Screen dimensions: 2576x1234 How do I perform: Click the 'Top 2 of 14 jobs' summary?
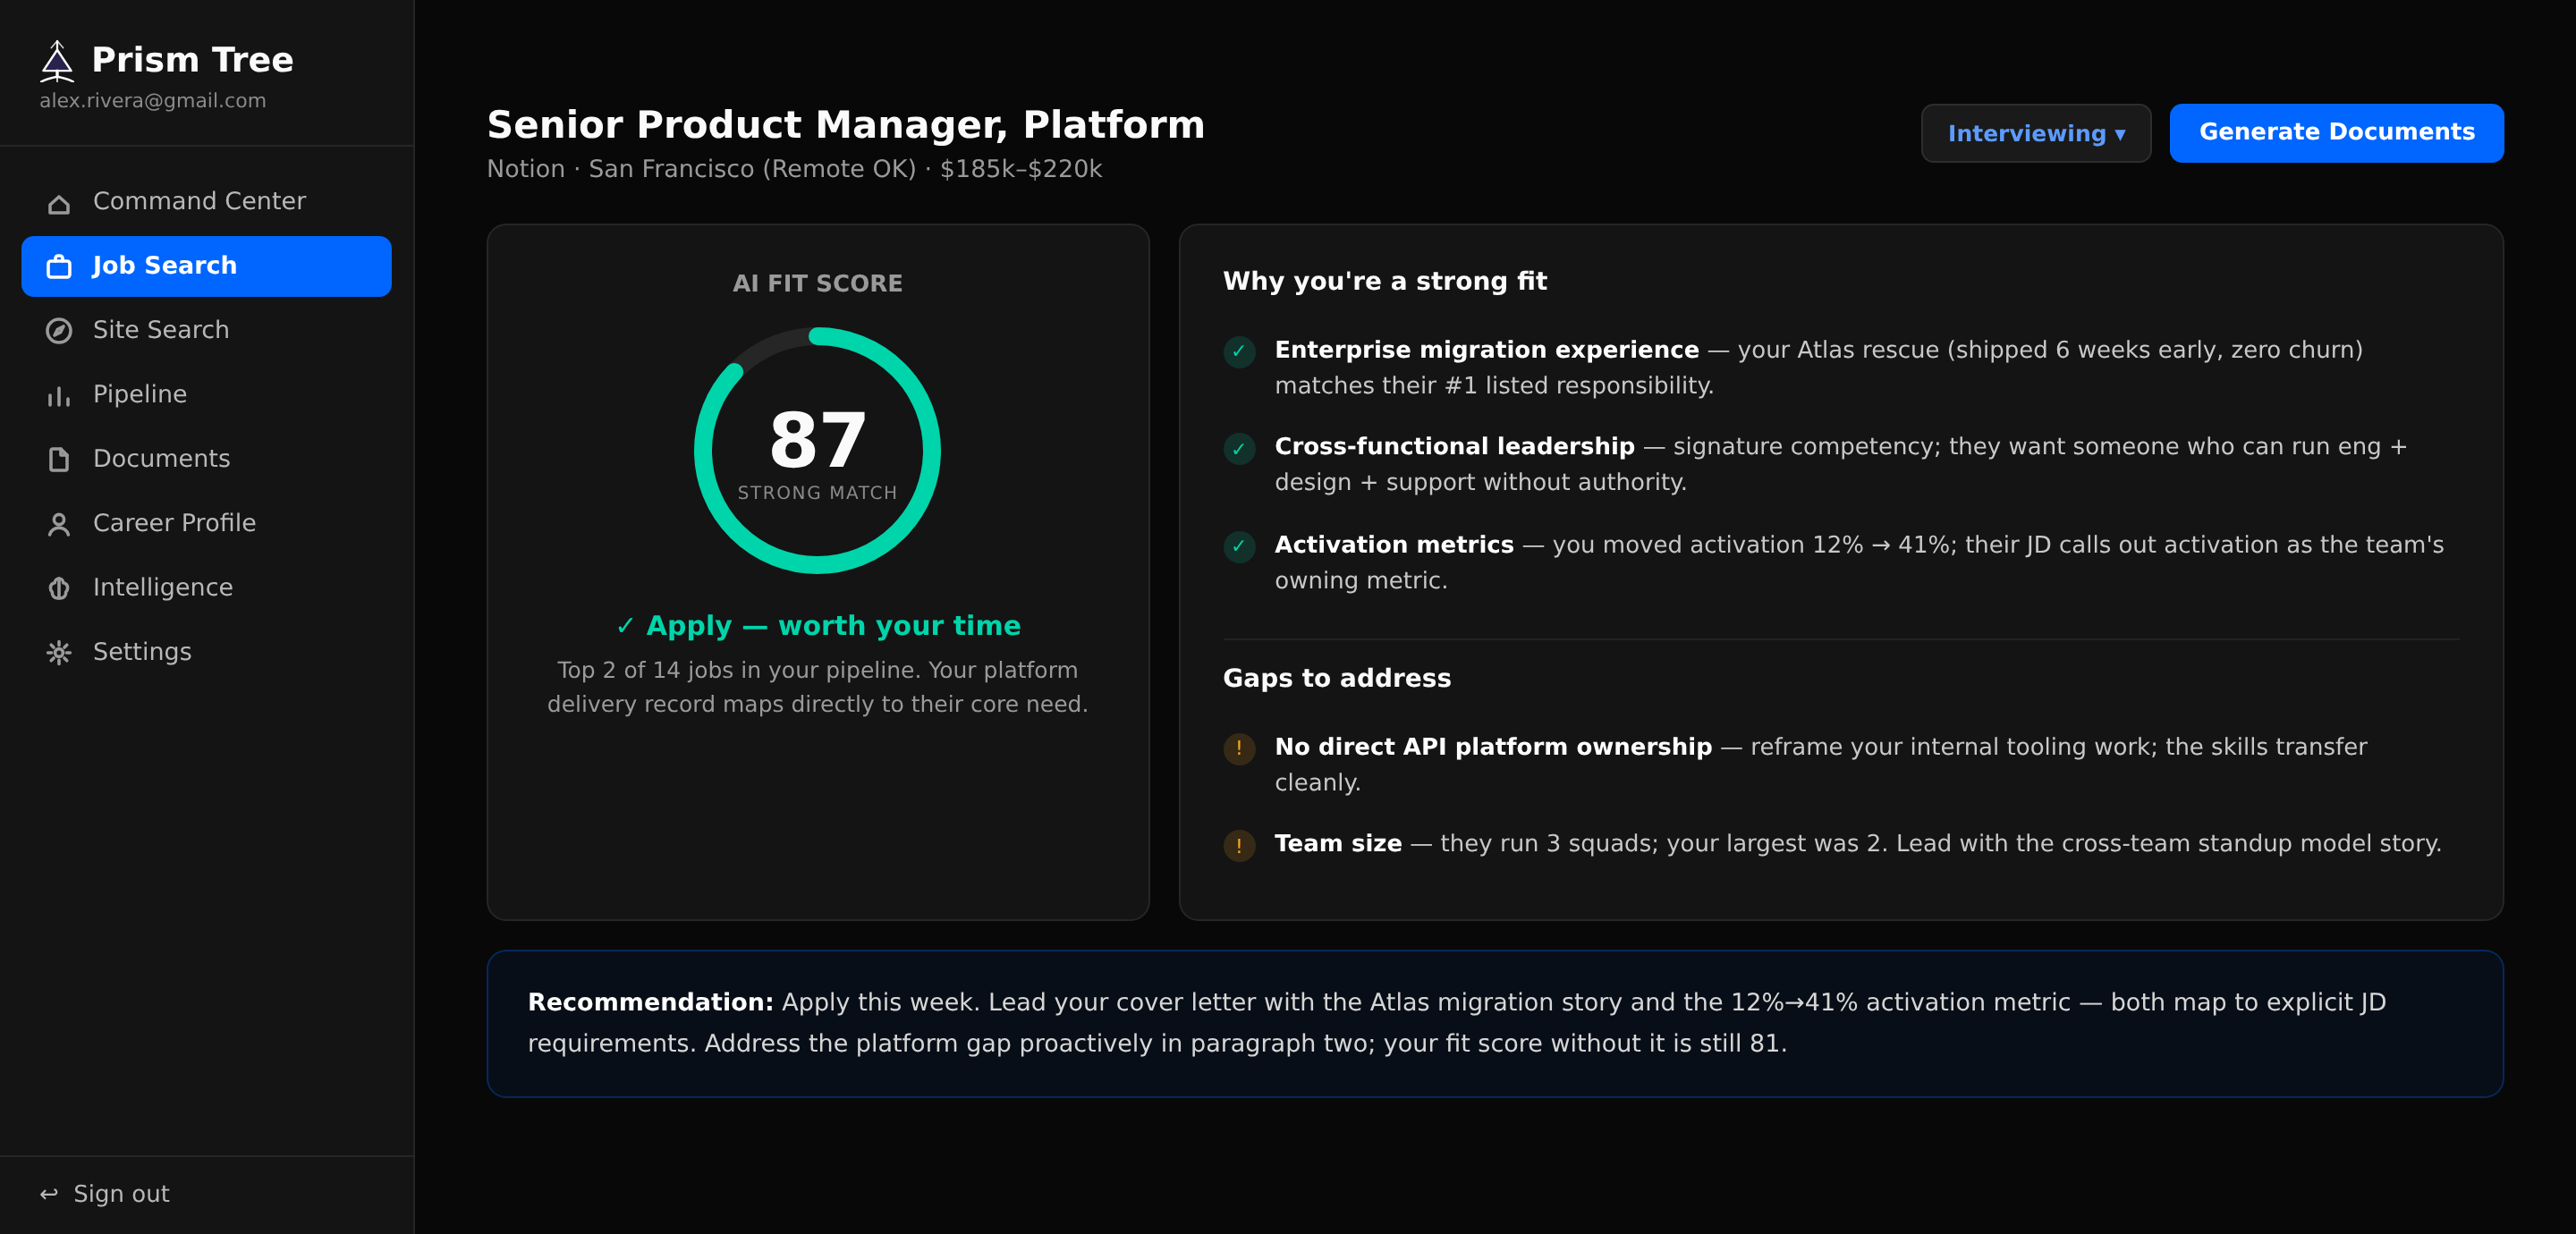click(x=817, y=687)
